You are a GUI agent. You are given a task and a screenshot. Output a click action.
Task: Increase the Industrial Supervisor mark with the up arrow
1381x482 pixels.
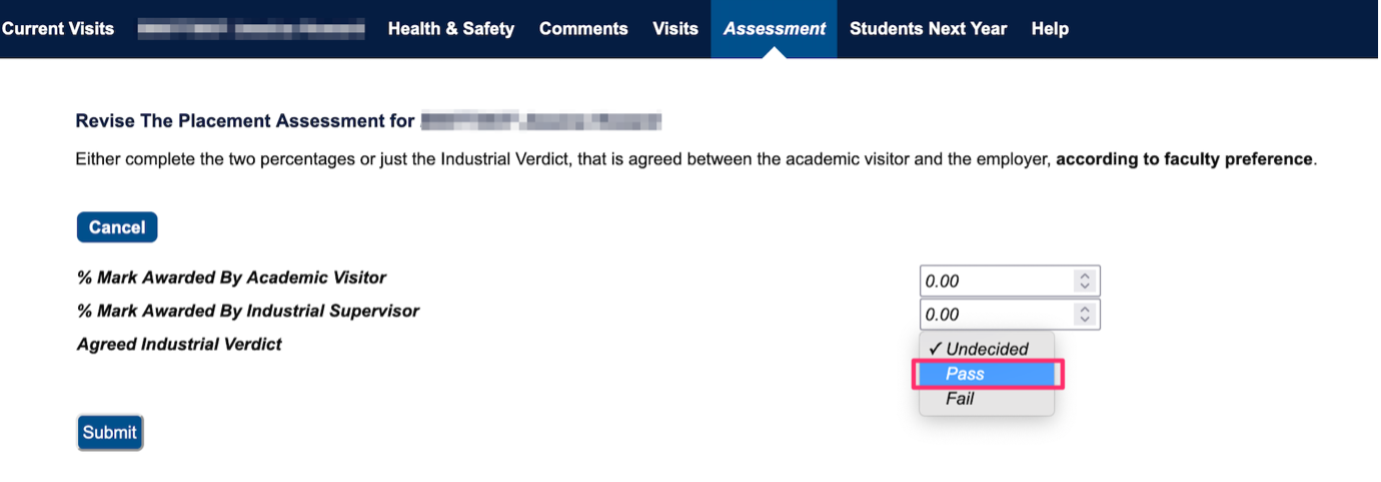[x=1085, y=309]
